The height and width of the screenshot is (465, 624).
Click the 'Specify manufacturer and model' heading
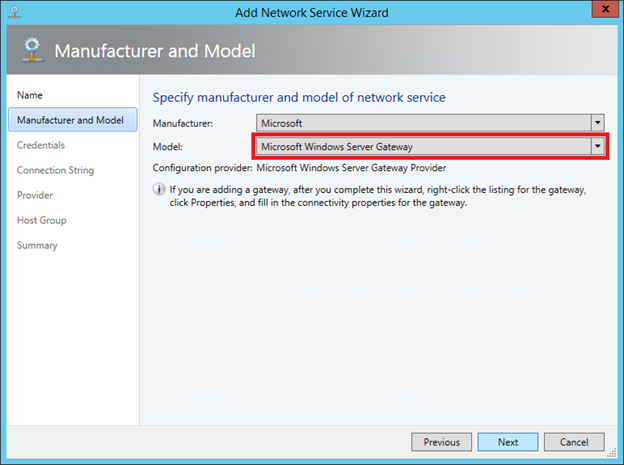click(x=298, y=97)
